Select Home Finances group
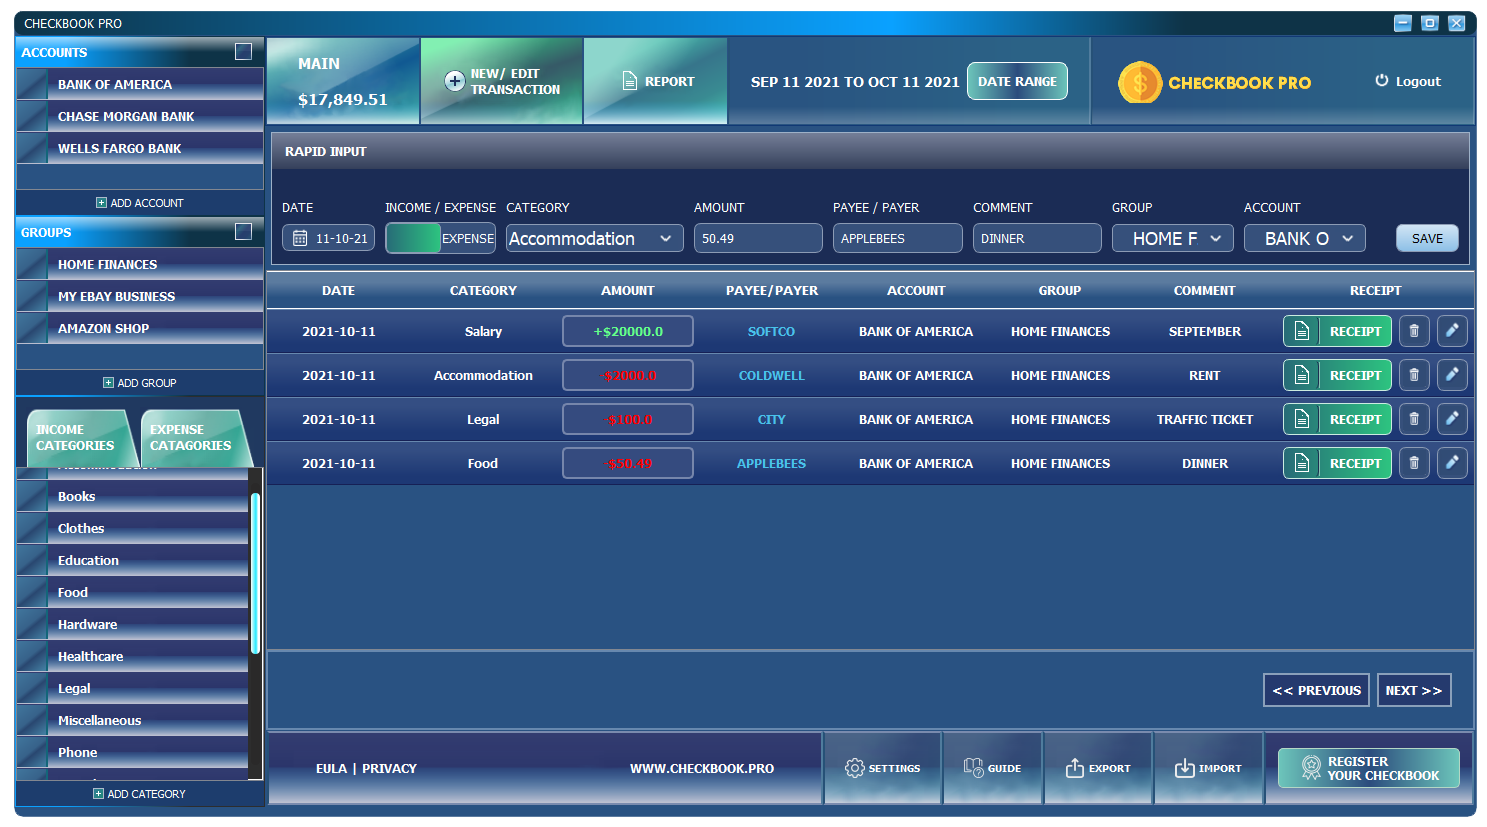1487x827 pixels. 140,264
